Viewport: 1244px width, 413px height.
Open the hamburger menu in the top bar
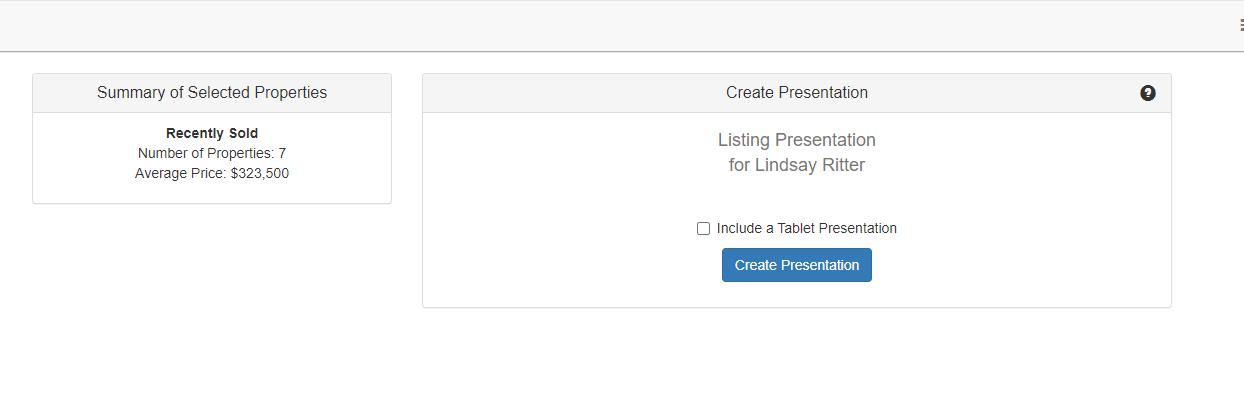click(1240, 26)
